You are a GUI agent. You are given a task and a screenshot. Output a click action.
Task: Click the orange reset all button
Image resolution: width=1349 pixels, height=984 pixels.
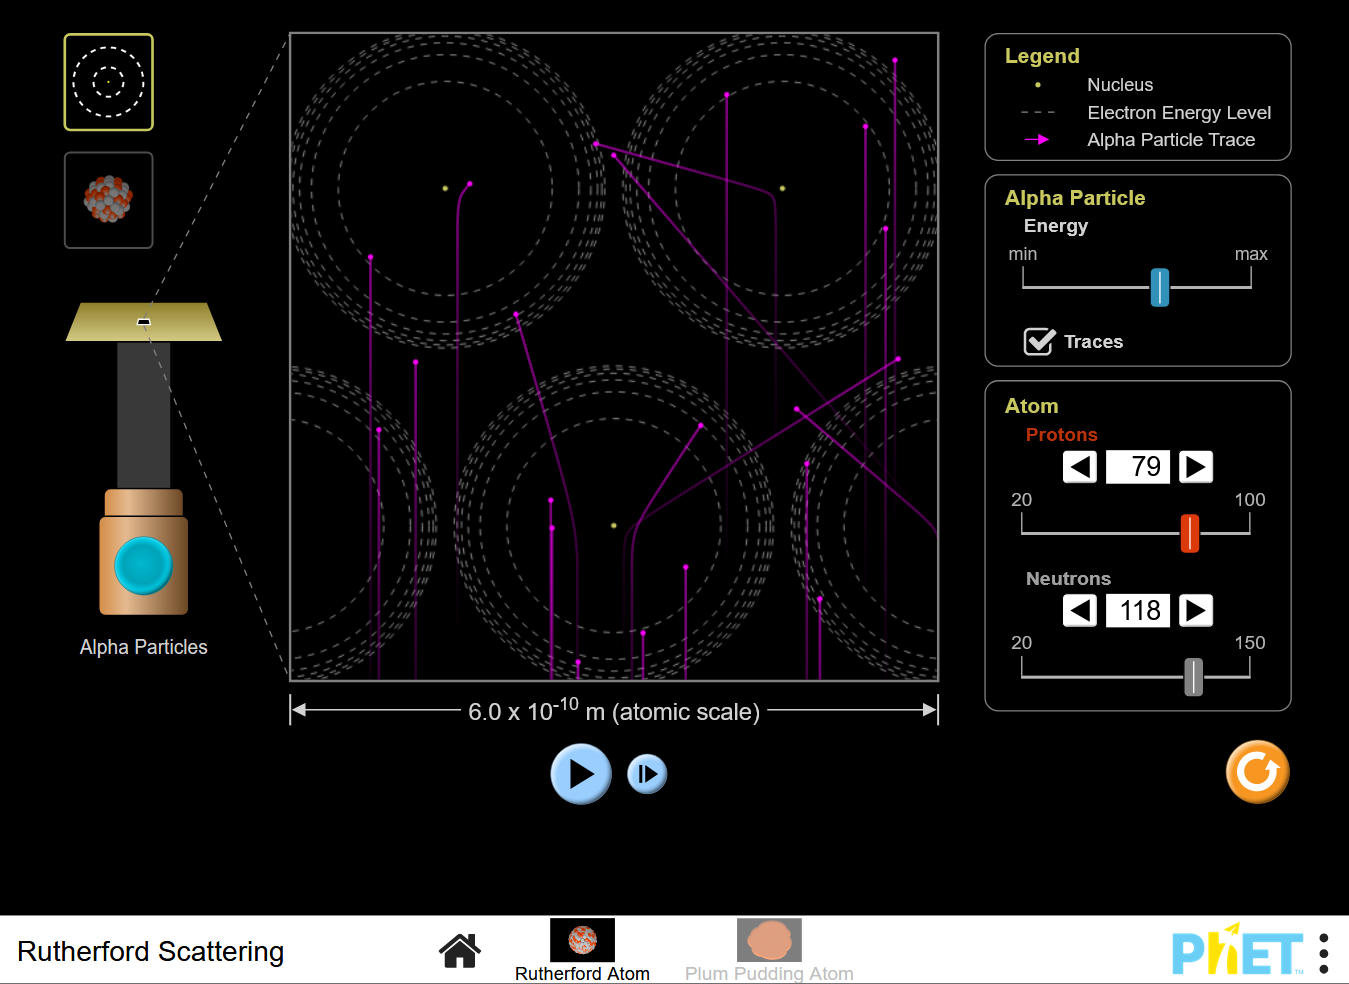tap(1257, 772)
